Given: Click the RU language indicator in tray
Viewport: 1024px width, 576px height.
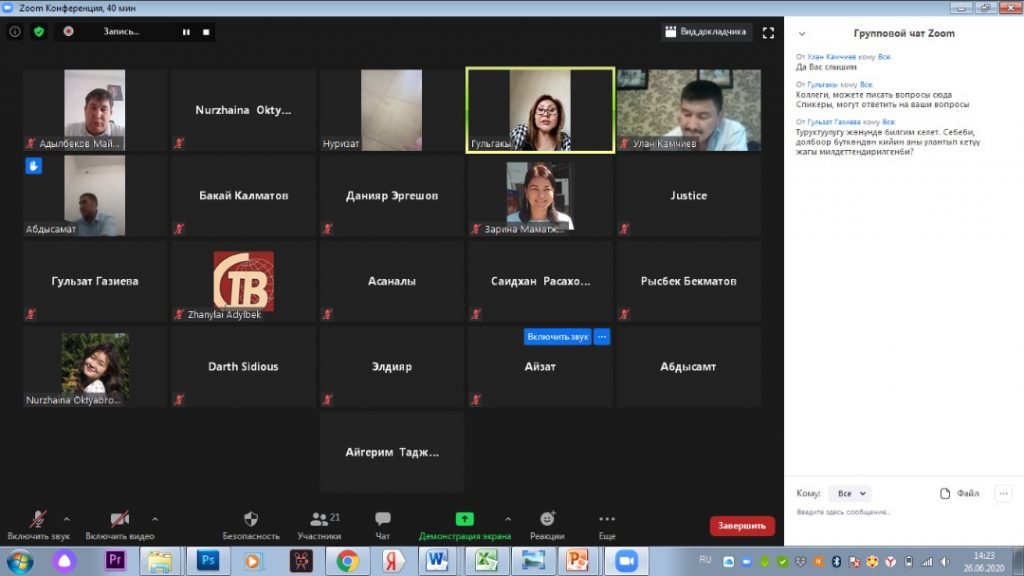Looking at the screenshot, I should pyautogui.click(x=705, y=560).
